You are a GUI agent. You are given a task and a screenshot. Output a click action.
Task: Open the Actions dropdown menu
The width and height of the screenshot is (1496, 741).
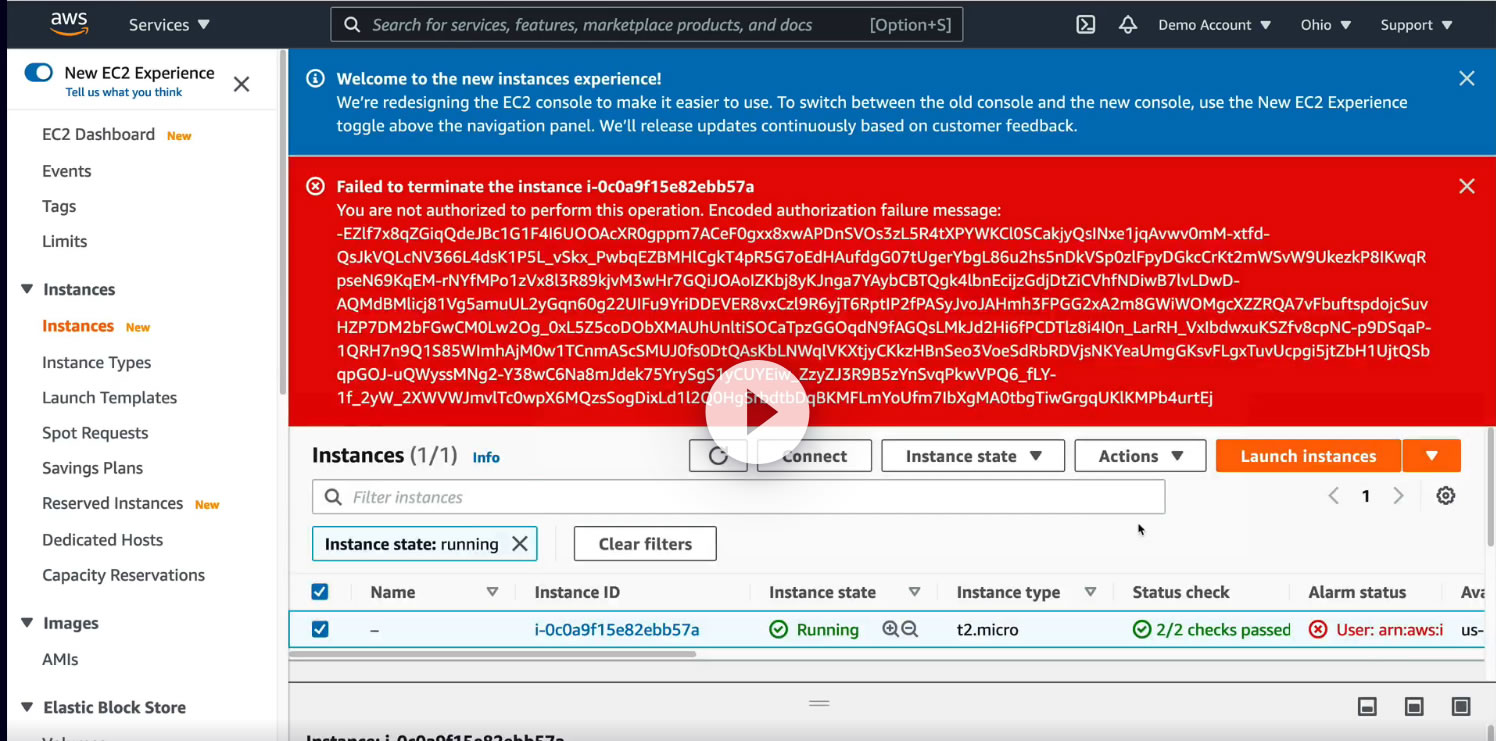tap(1140, 456)
